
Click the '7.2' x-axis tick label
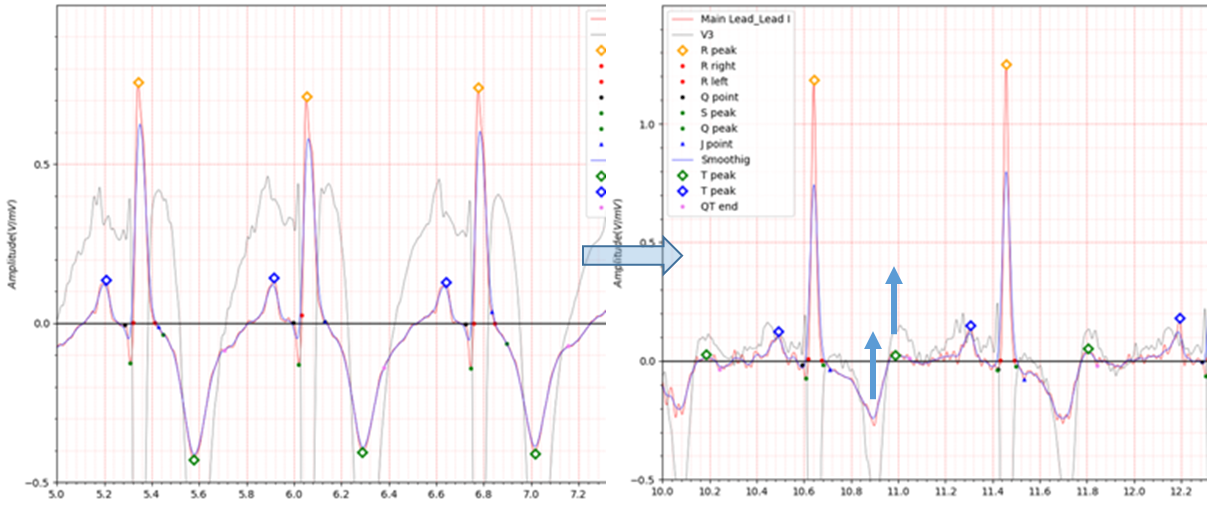point(579,494)
